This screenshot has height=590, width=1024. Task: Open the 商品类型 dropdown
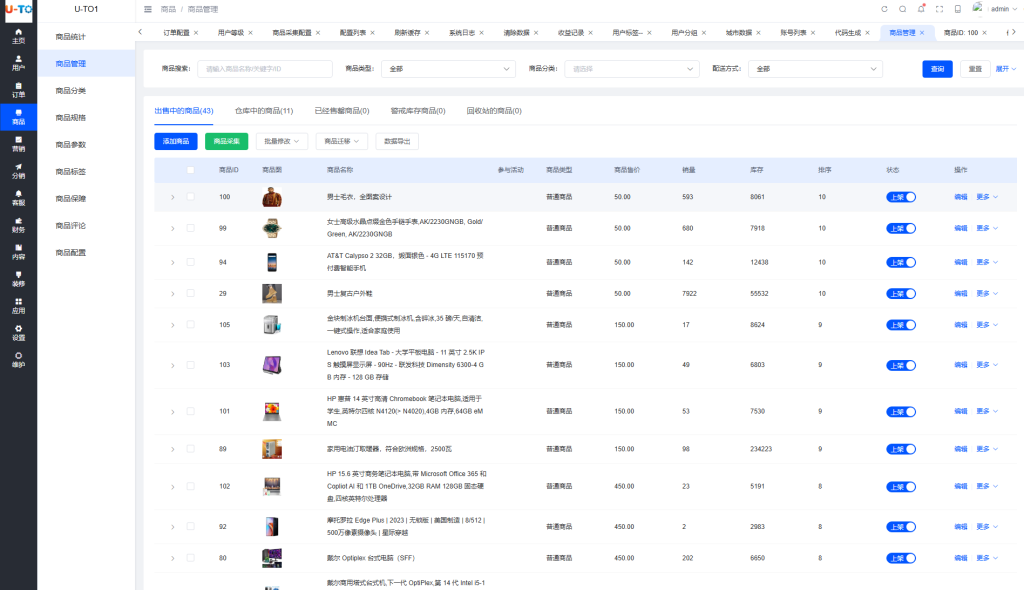(448, 69)
